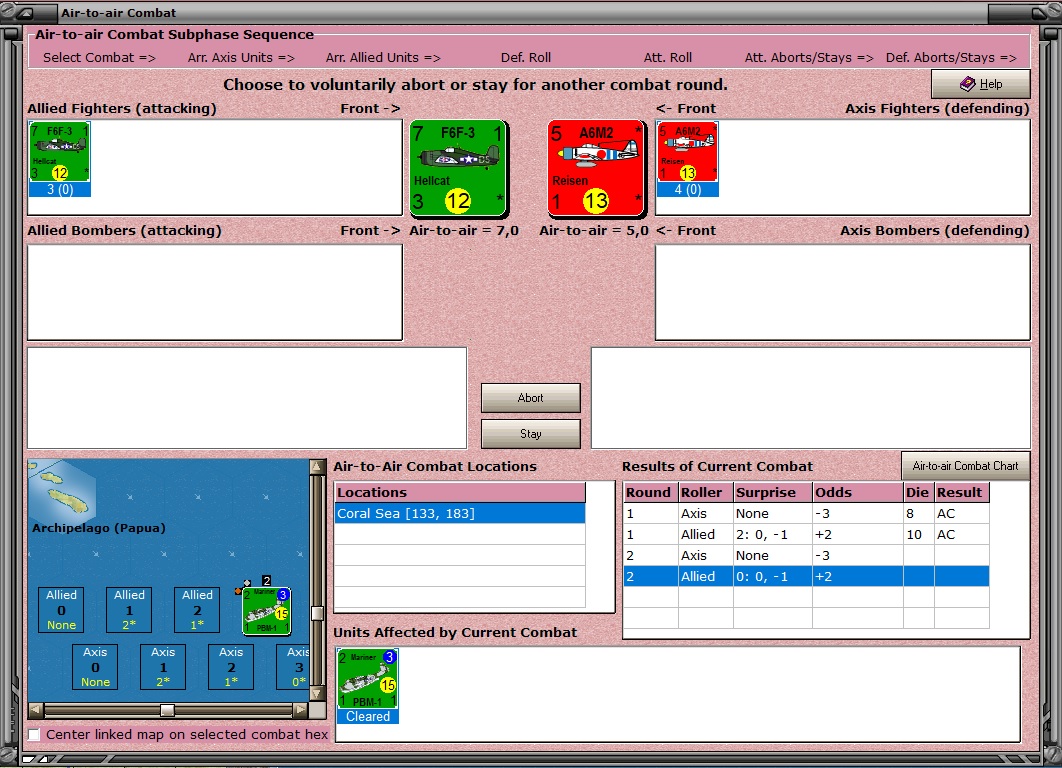Click the Round column header
The image size is (1062, 768).
click(x=651, y=492)
